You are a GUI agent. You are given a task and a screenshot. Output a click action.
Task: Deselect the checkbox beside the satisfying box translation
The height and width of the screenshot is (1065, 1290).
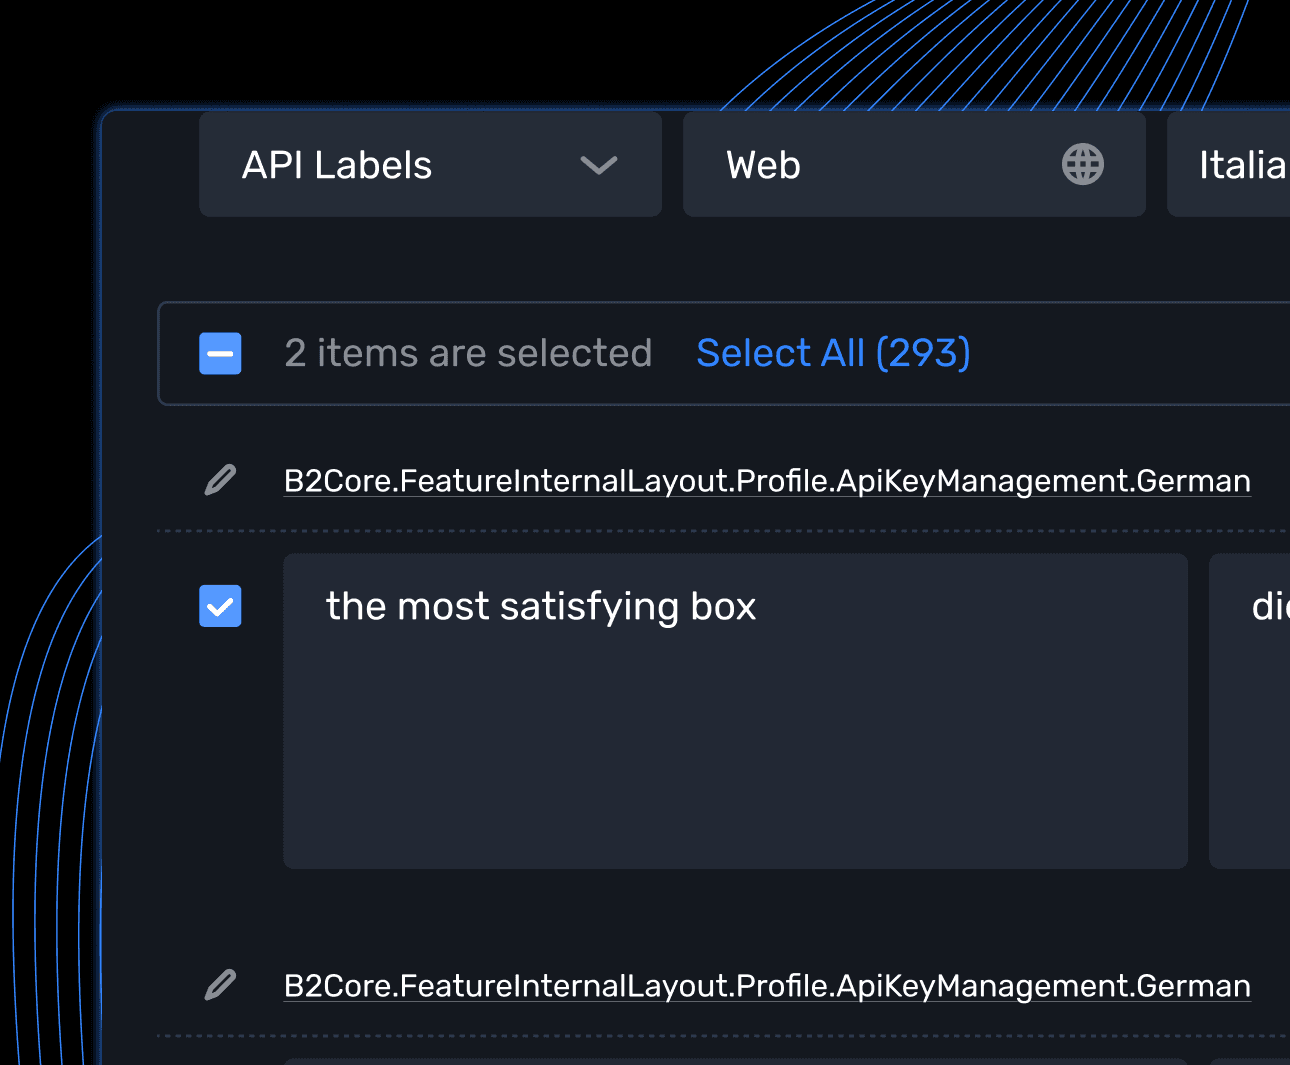[x=220, y=606]
